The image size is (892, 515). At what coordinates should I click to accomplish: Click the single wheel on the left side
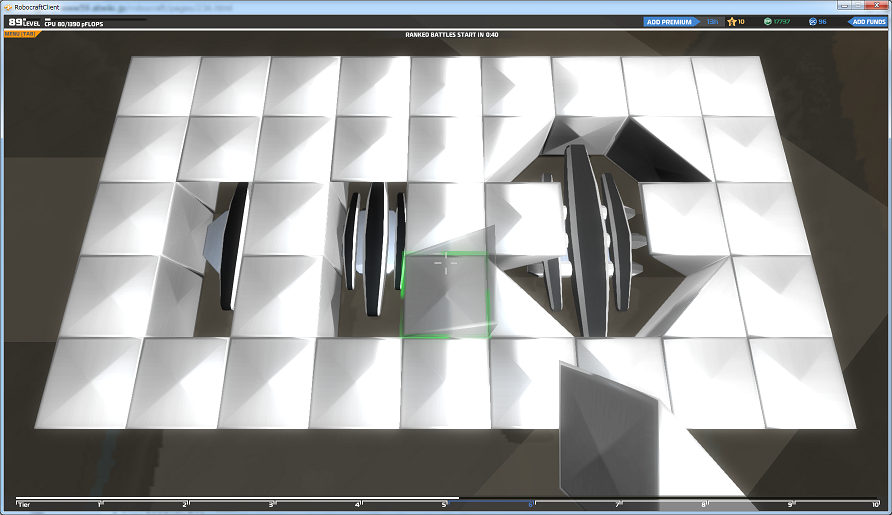click(230, 246)
